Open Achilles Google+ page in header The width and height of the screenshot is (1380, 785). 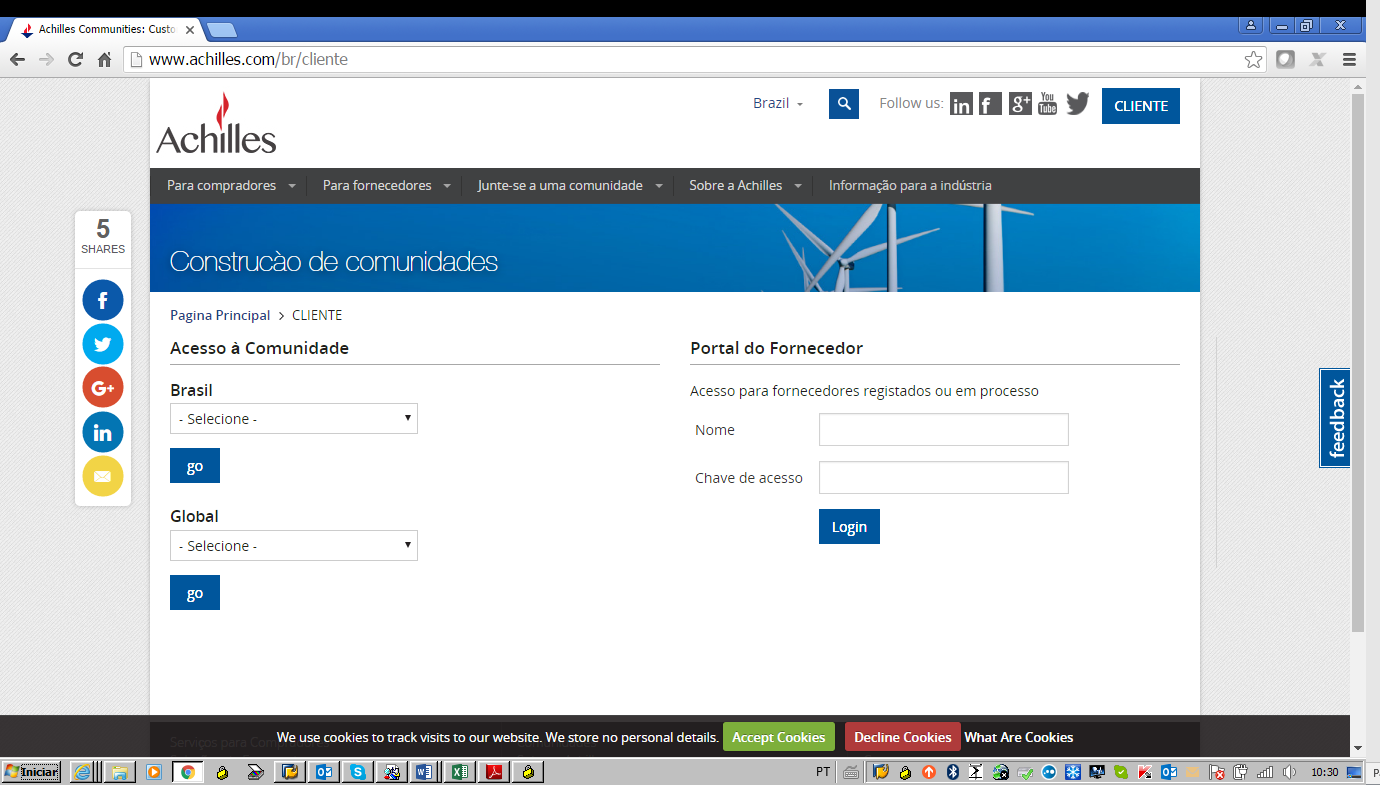pos(1020,103)
